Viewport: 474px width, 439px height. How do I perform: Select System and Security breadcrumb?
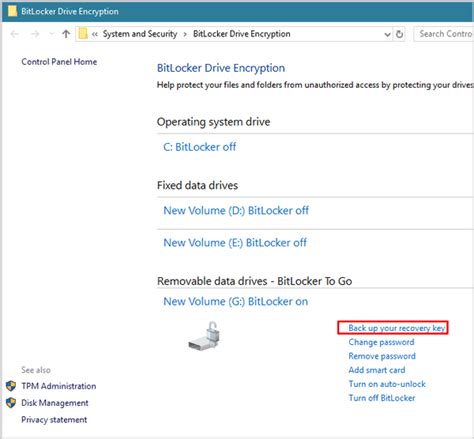click(x=140, y=34)
